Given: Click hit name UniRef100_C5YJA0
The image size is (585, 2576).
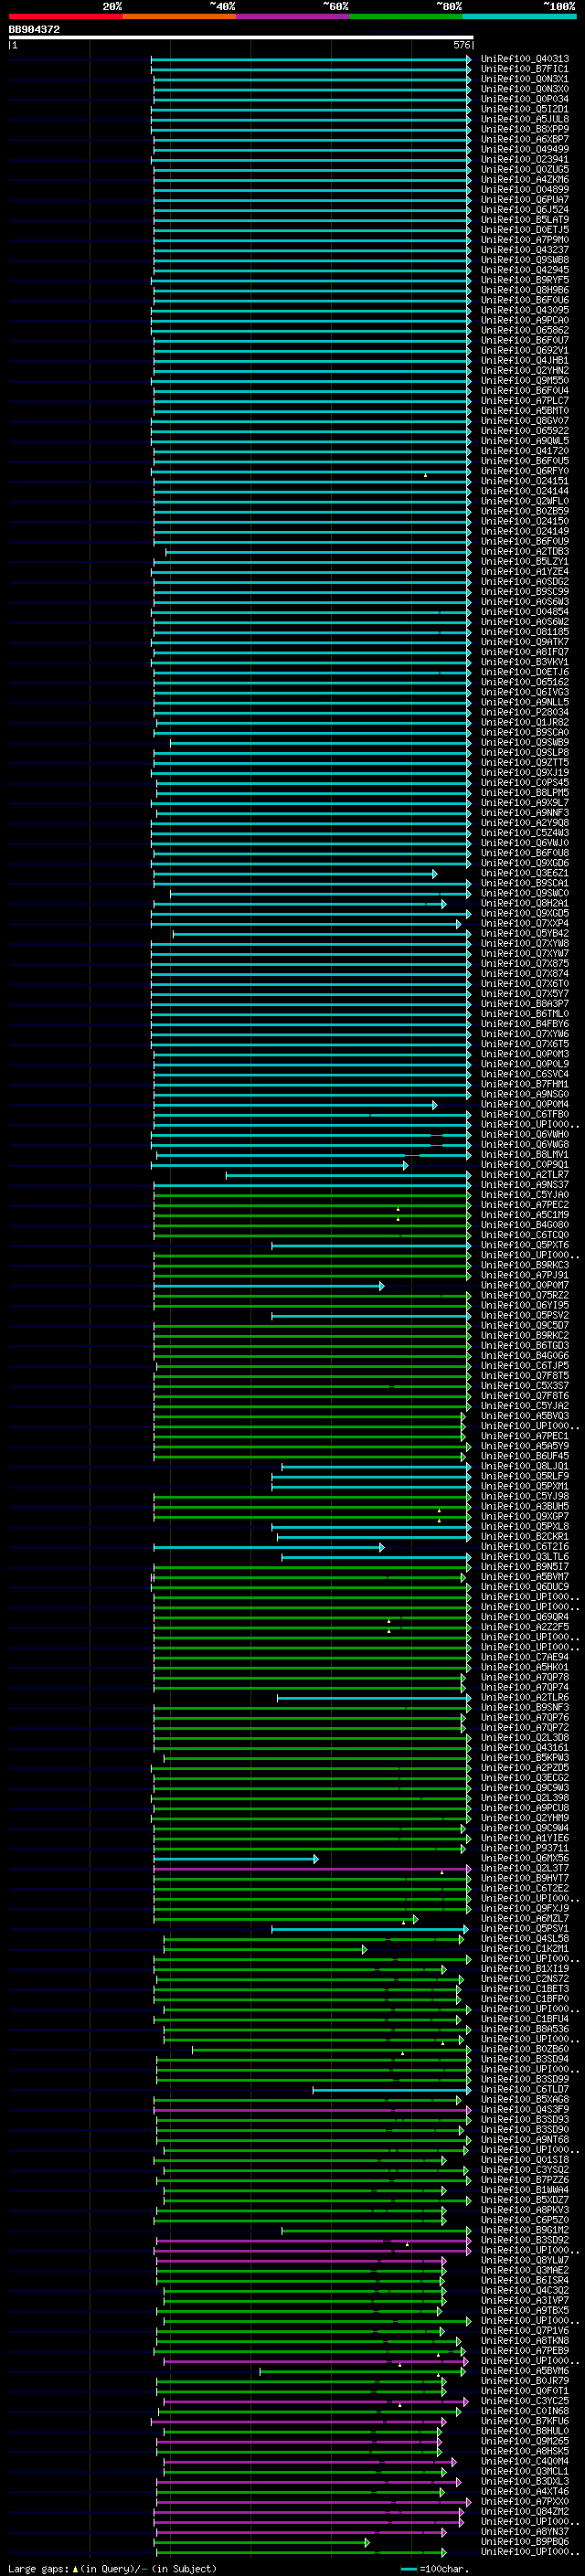Looking at the screenshot, I should [x=524, y=1194].
